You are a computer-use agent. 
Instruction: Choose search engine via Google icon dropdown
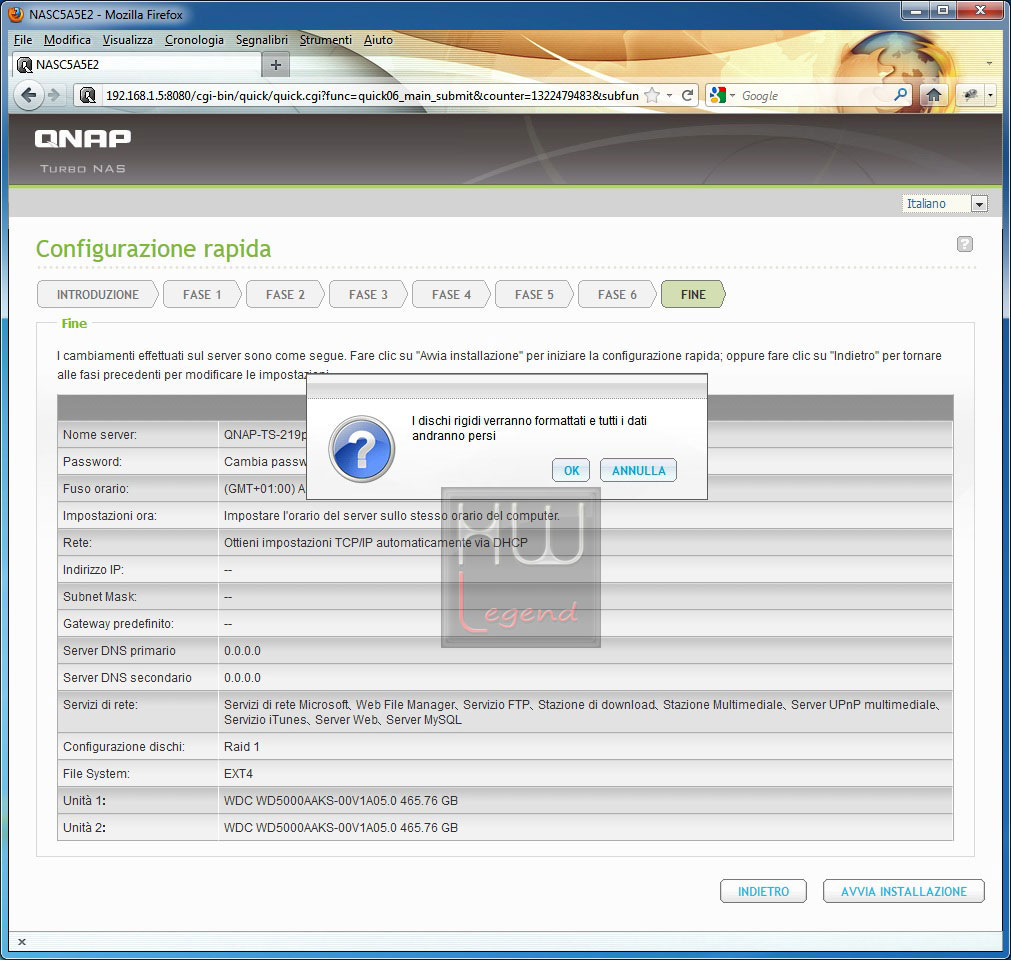coord(721,95)
